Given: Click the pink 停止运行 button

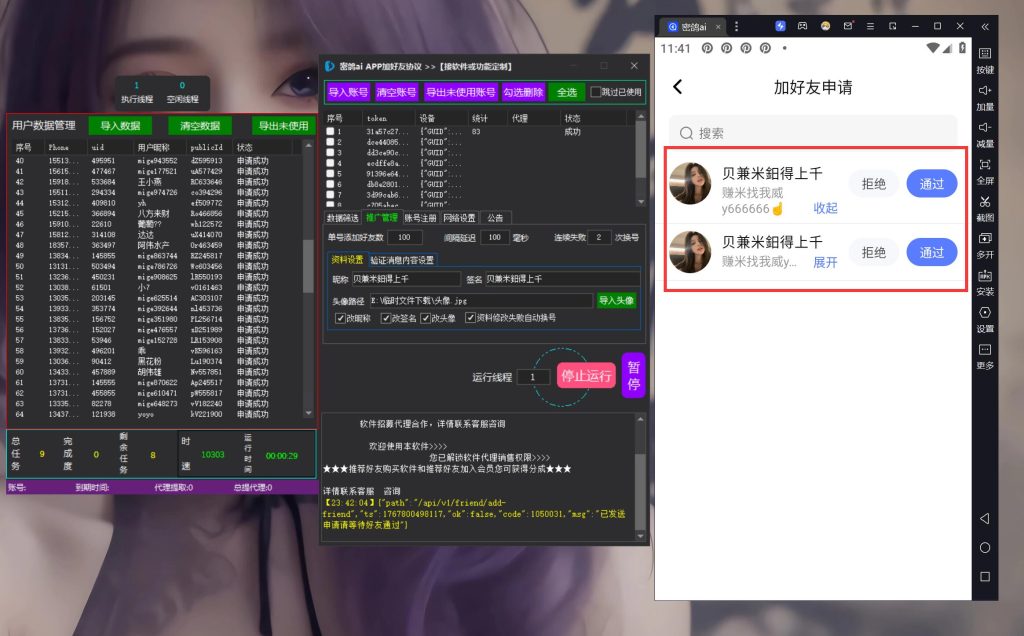Looking at the screenshot, I should click(586, 376).
